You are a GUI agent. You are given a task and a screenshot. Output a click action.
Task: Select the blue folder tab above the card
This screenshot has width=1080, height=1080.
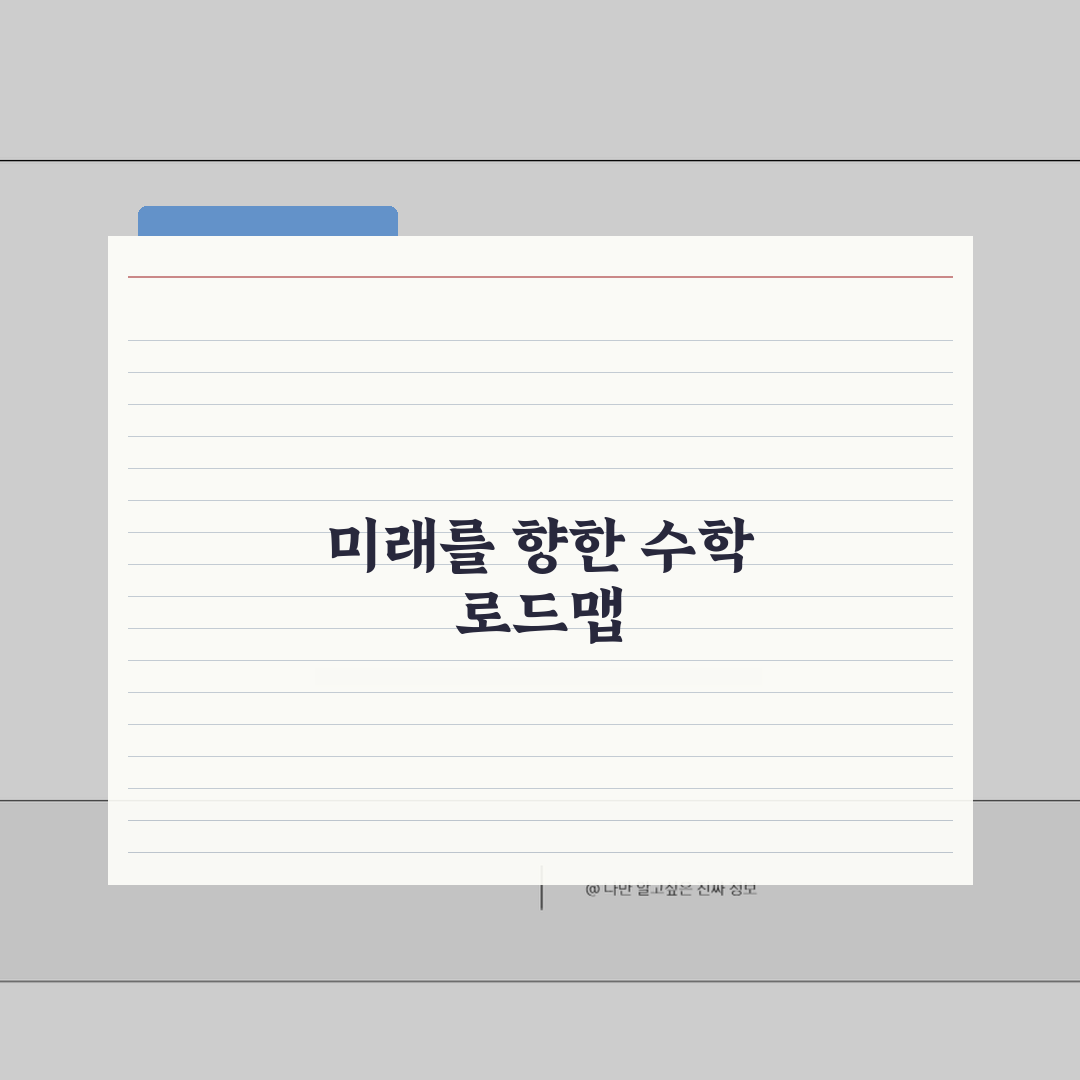268,221
